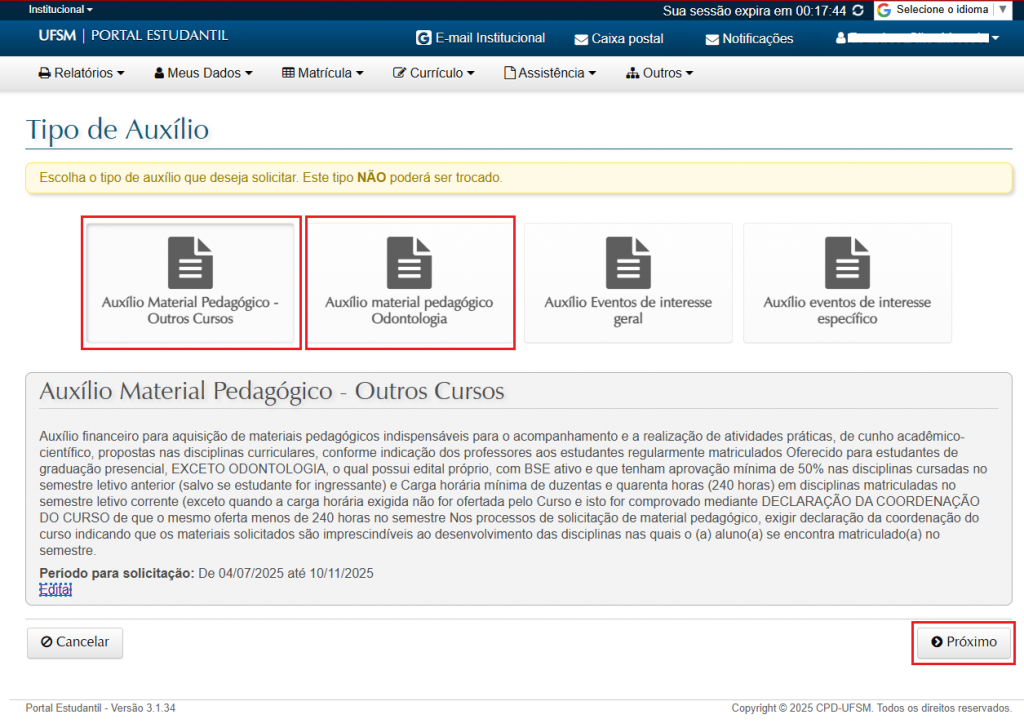Image resolution: width=1024 pixels, height=728 pixels.
Task: View Notificações in top bar
Action: [x=749, y=39]
